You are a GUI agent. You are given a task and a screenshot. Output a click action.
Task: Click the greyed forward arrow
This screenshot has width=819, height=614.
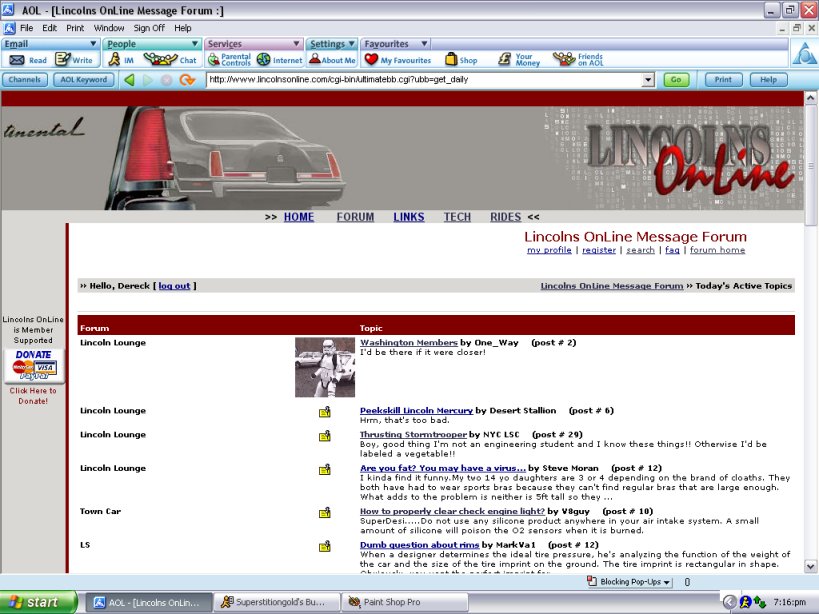click(148, 80)
